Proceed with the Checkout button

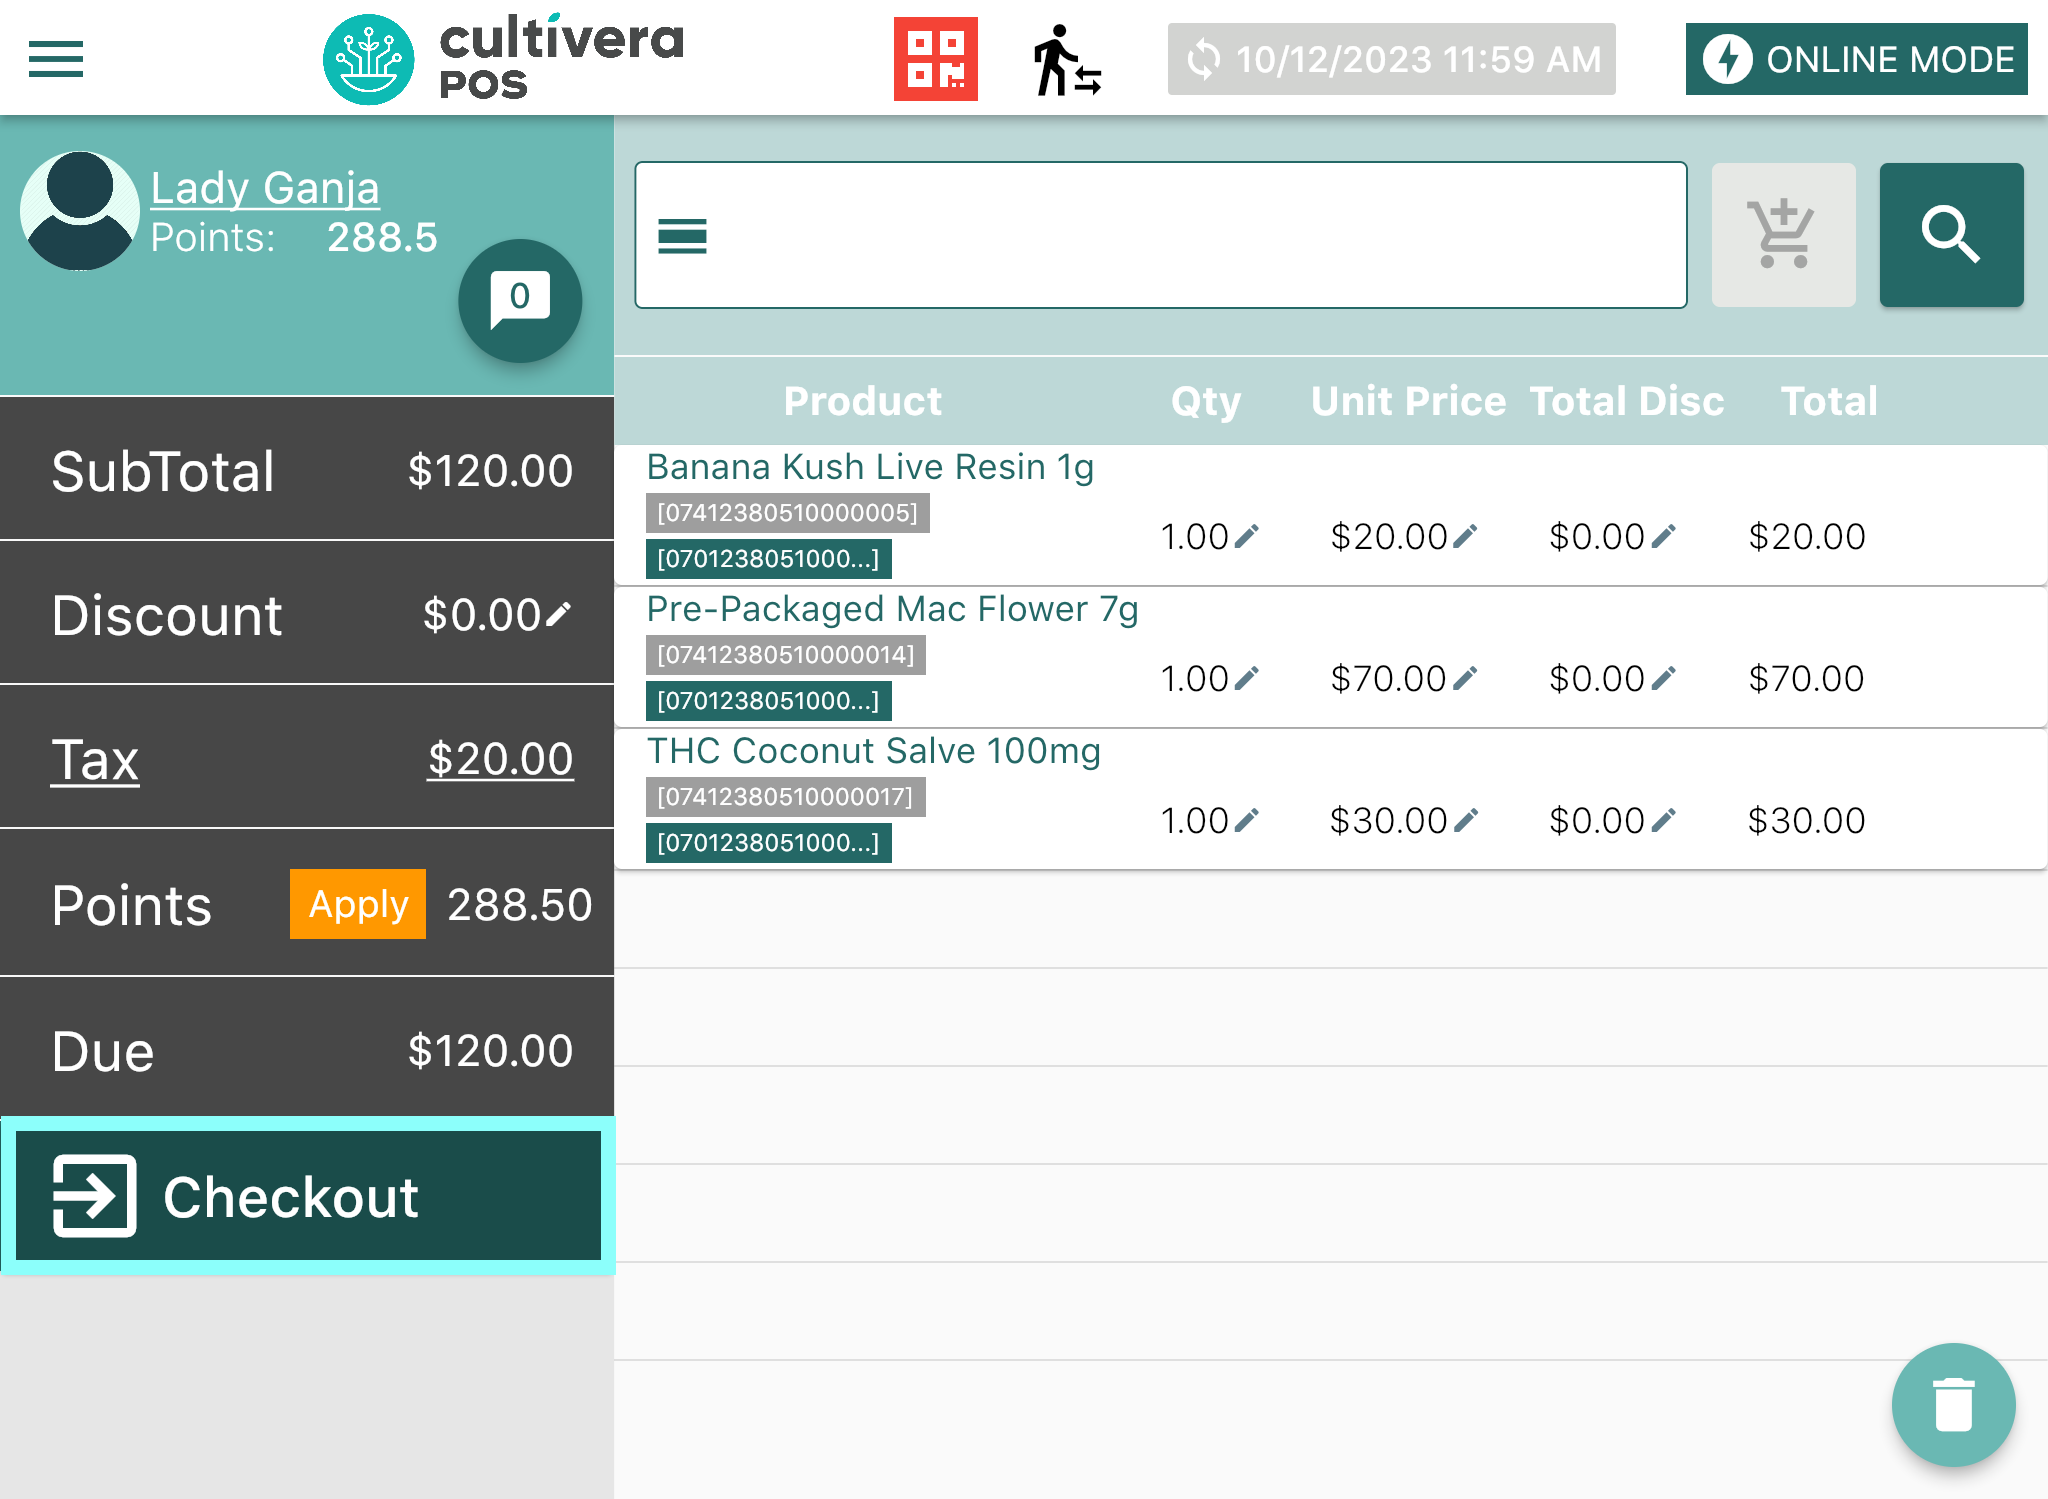click(x=308, y=1196)
